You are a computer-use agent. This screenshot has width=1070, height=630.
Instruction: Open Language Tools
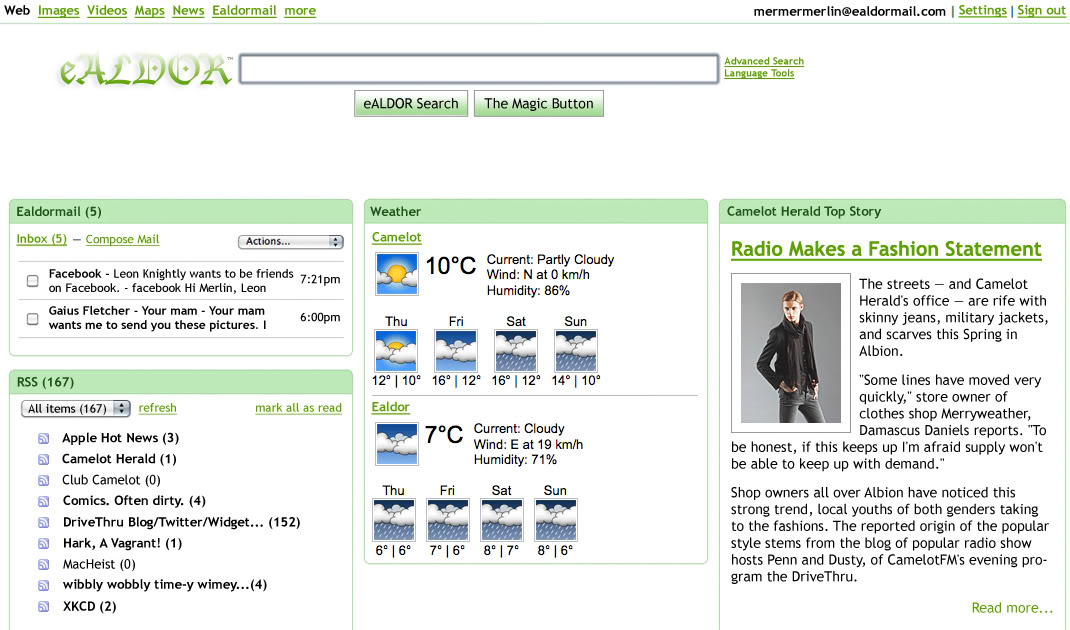(x=760, y=73)
